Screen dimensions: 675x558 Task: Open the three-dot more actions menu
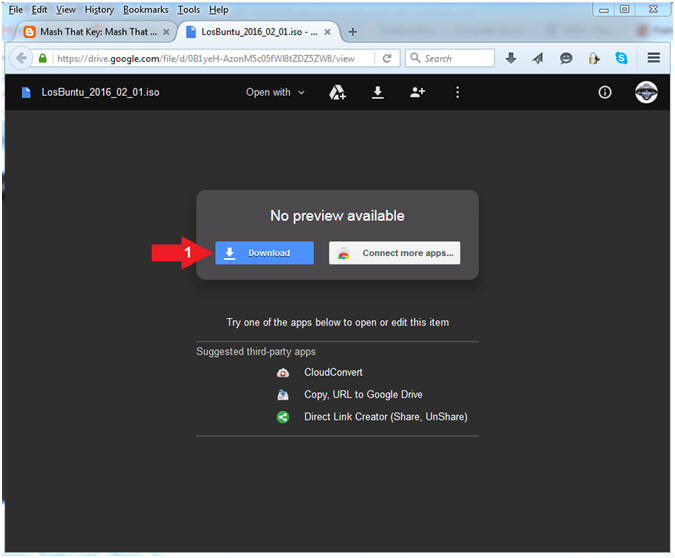tap(457, 92)
